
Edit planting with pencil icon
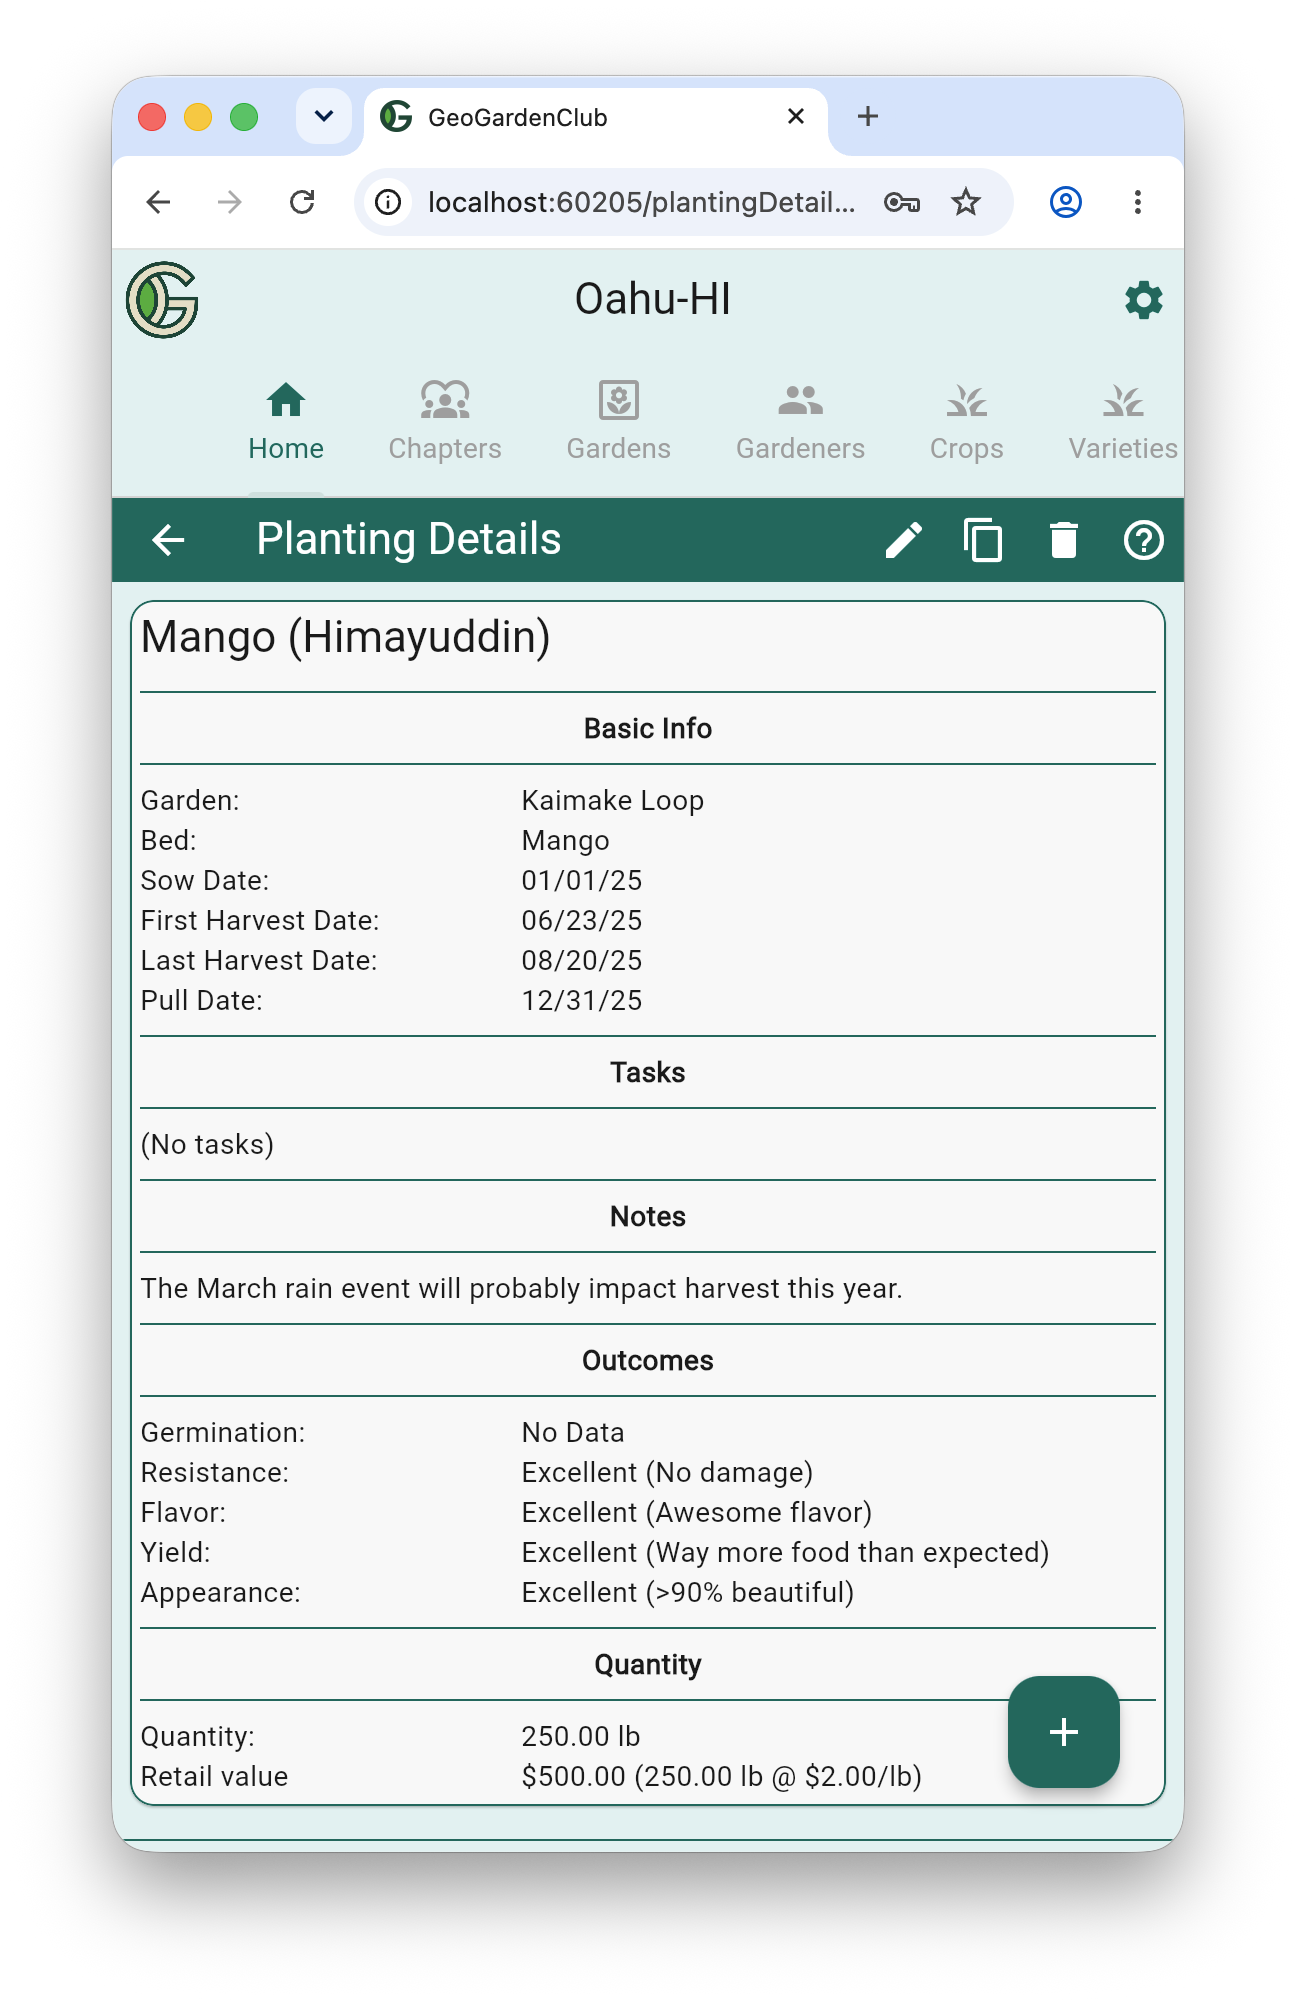(x=903, y=540)
